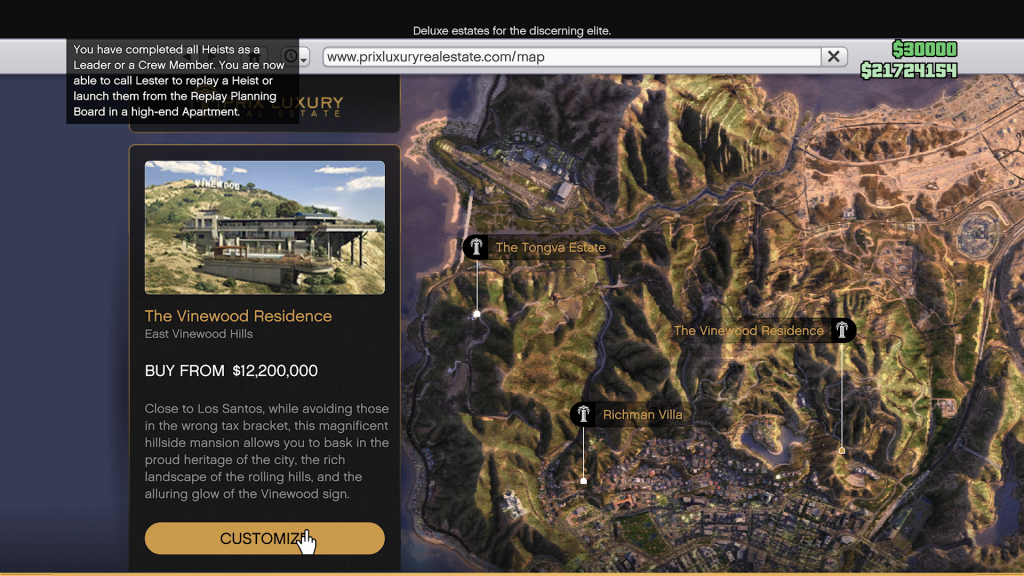Click the Vinewood Residence mansion photo
The height and width of the screenshot is (576, 1024).
click(264, 228)
